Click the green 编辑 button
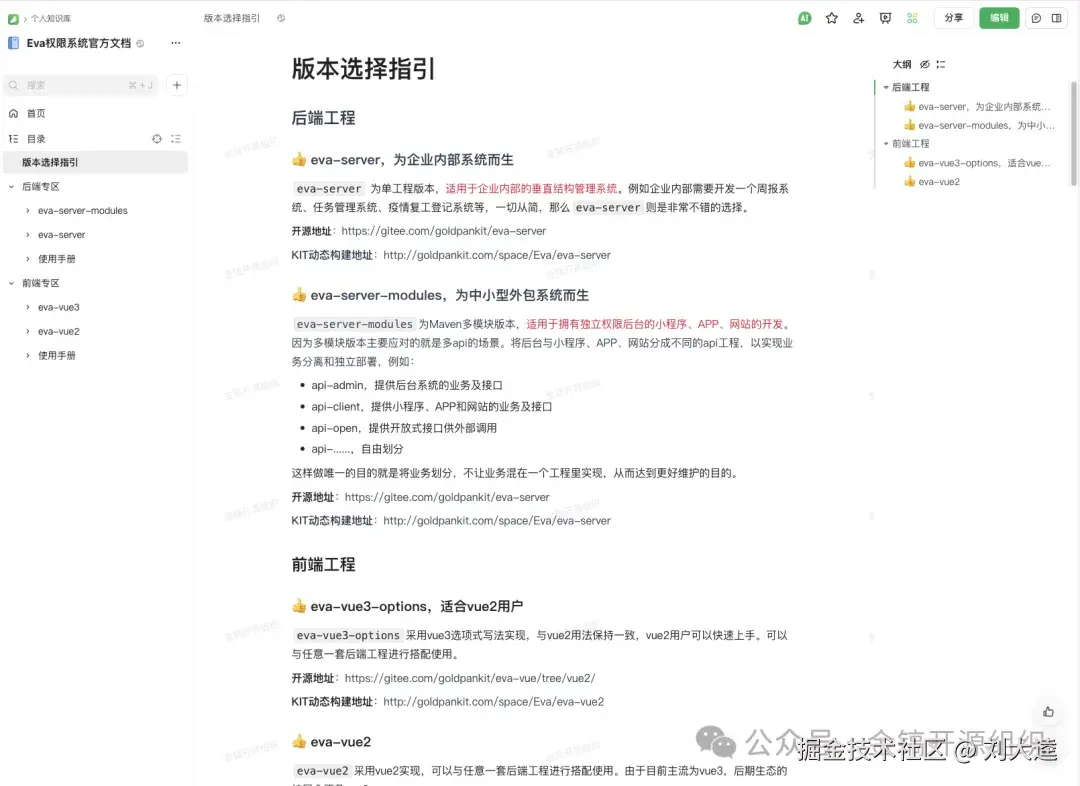The width and height of the screenshot is (1080, 786). tap(998, 18)
